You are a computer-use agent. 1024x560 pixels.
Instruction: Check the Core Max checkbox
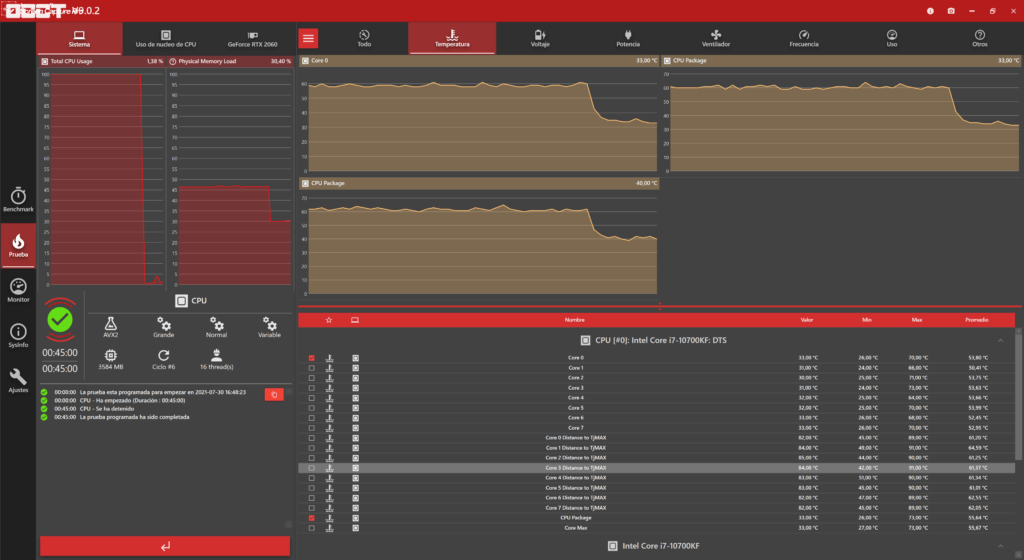point(312,528)
